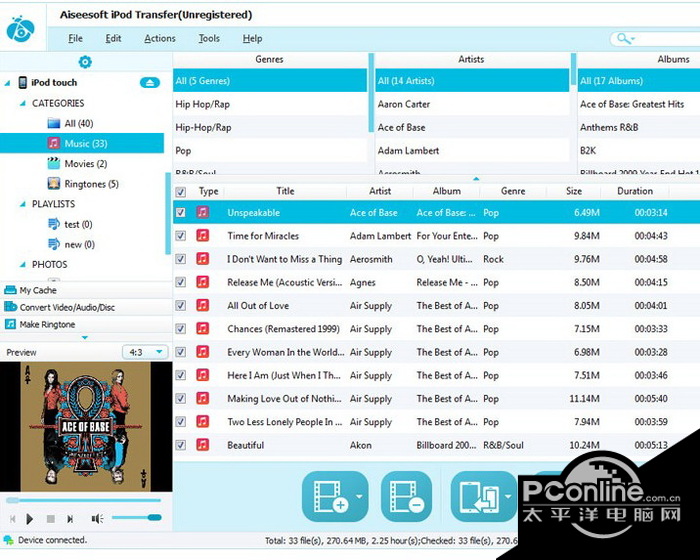The height and width of the screenshot is (560, 700).
Task: Open My Cache
Action: coord(86,290)
